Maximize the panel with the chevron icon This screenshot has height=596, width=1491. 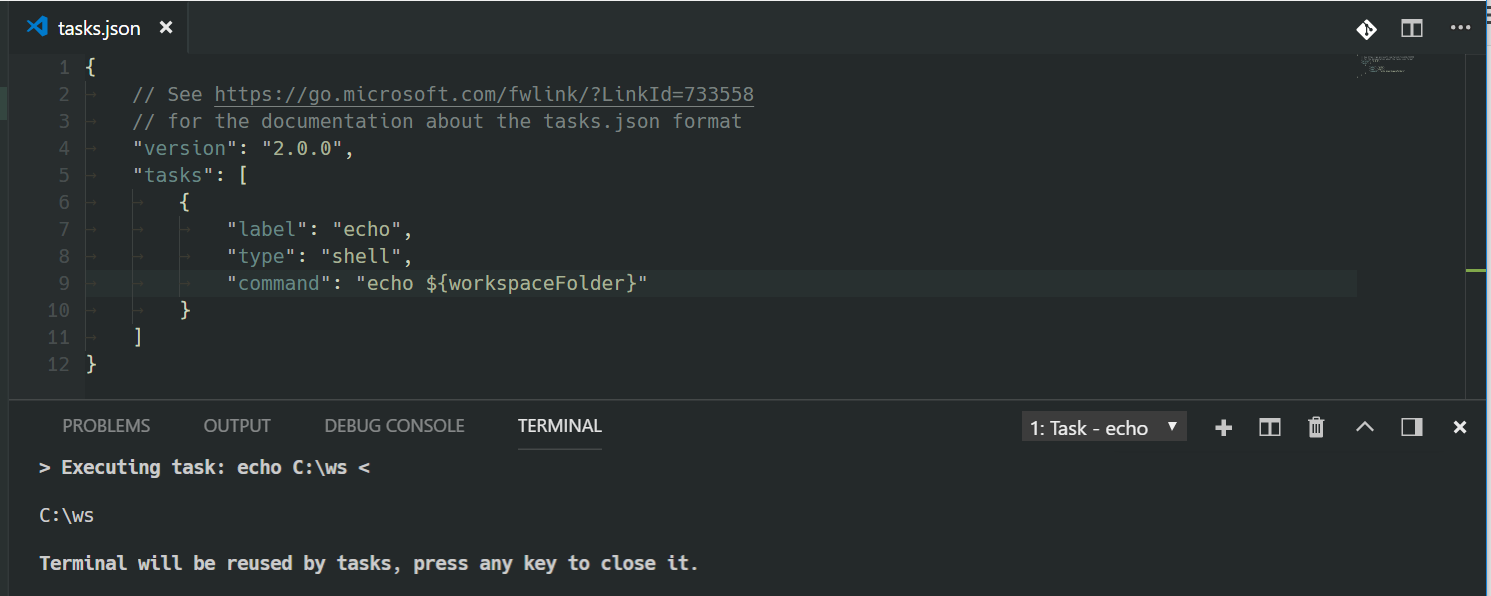coord(1364,427)
